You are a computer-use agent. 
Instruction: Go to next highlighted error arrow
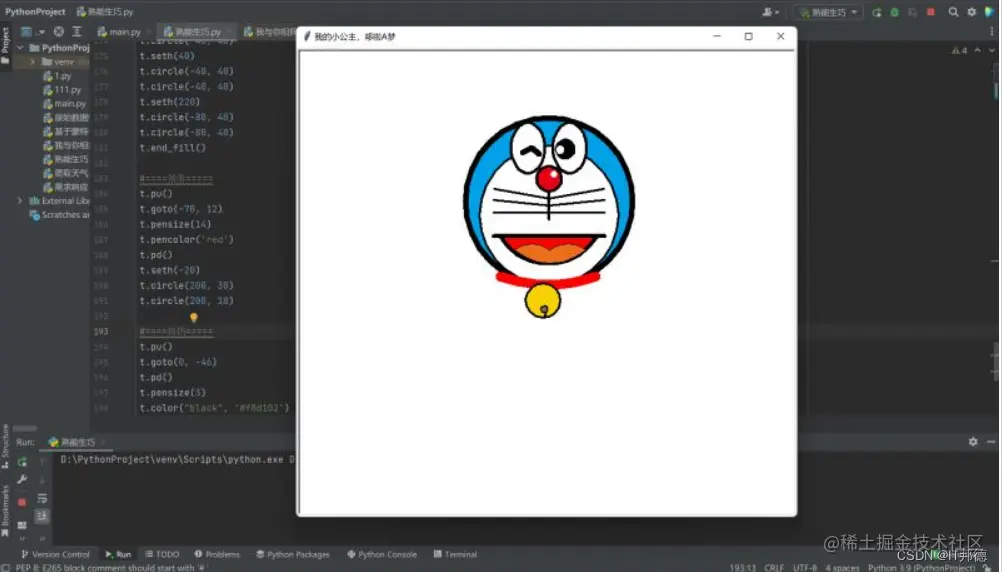991,51
